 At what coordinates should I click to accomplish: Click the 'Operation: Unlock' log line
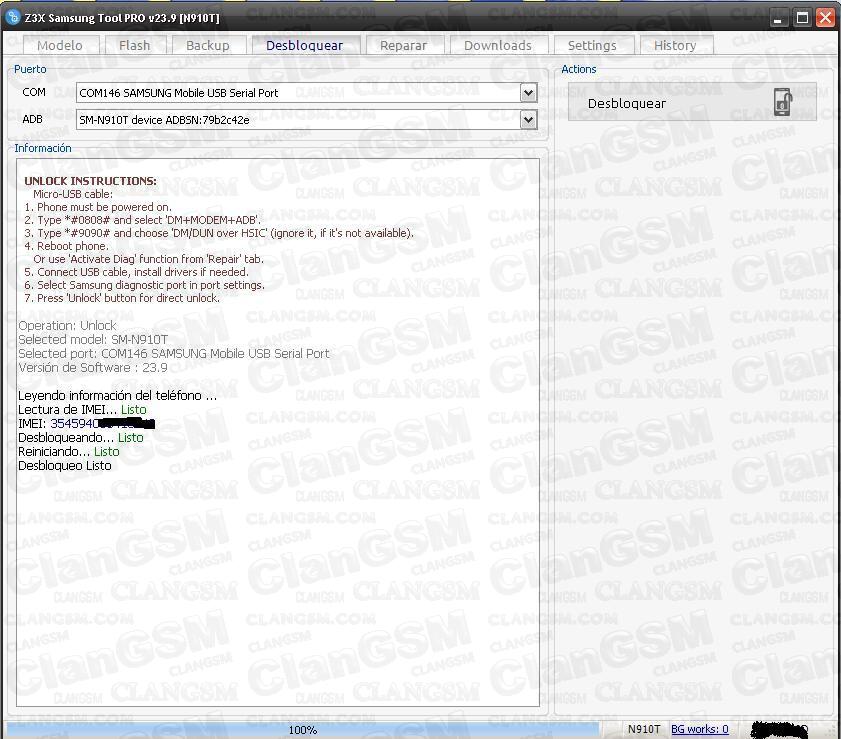coord(67,326)
